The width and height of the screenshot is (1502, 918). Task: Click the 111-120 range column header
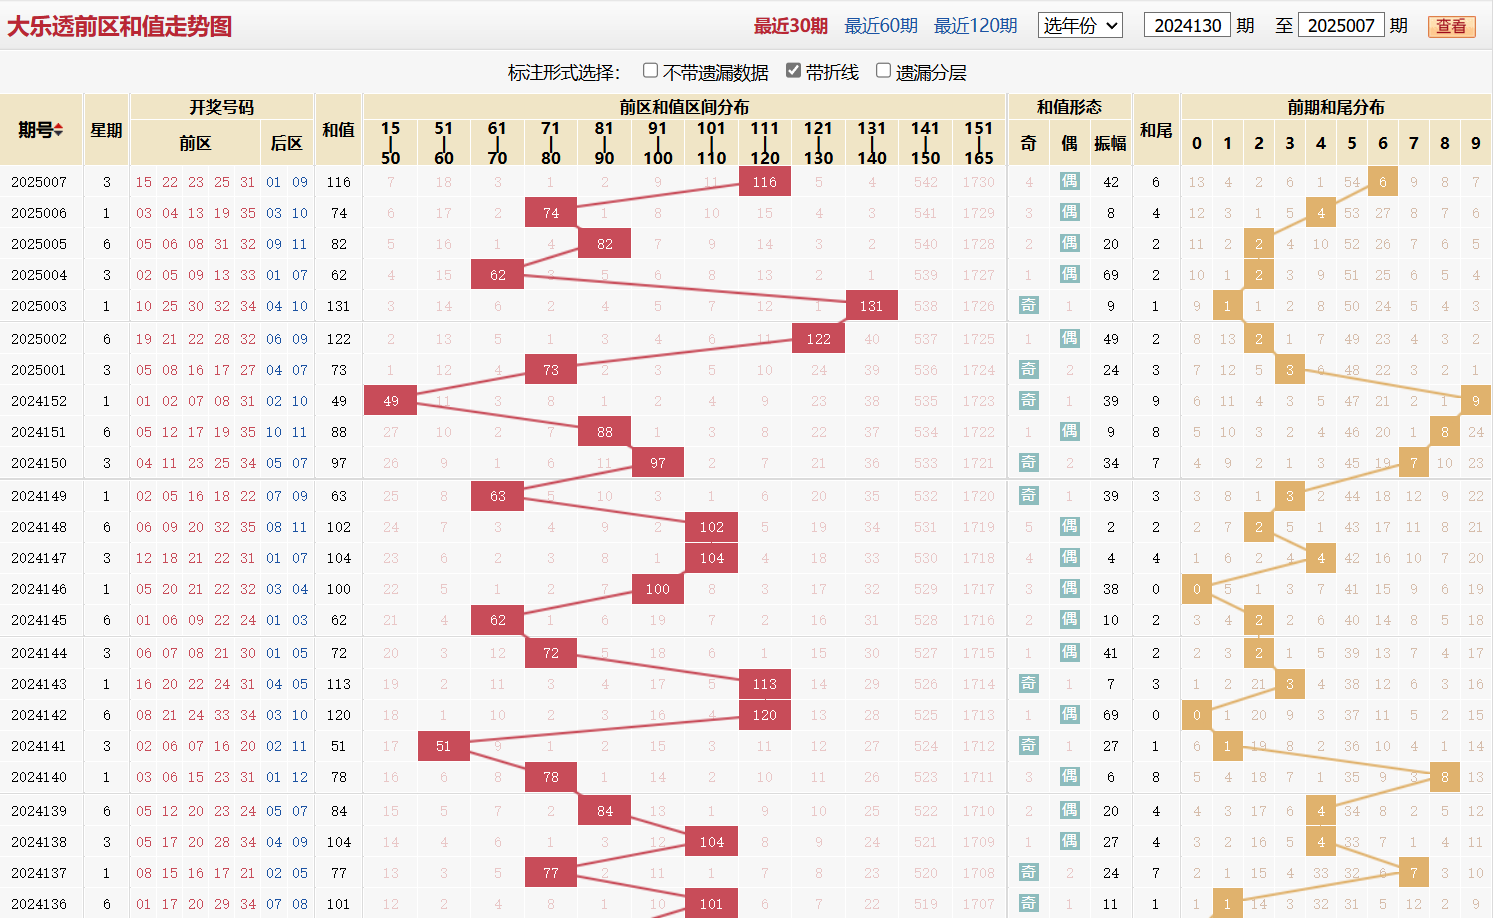click(x=765, y=143)
